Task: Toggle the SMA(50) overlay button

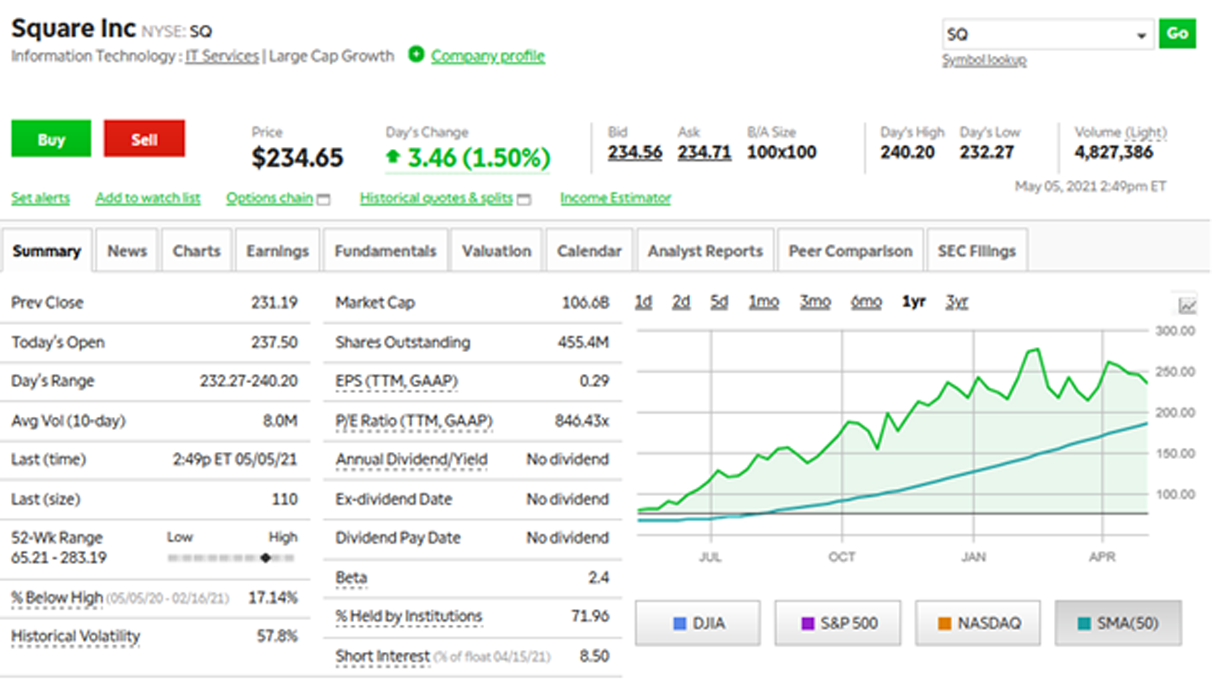Action: [1118, 623]
